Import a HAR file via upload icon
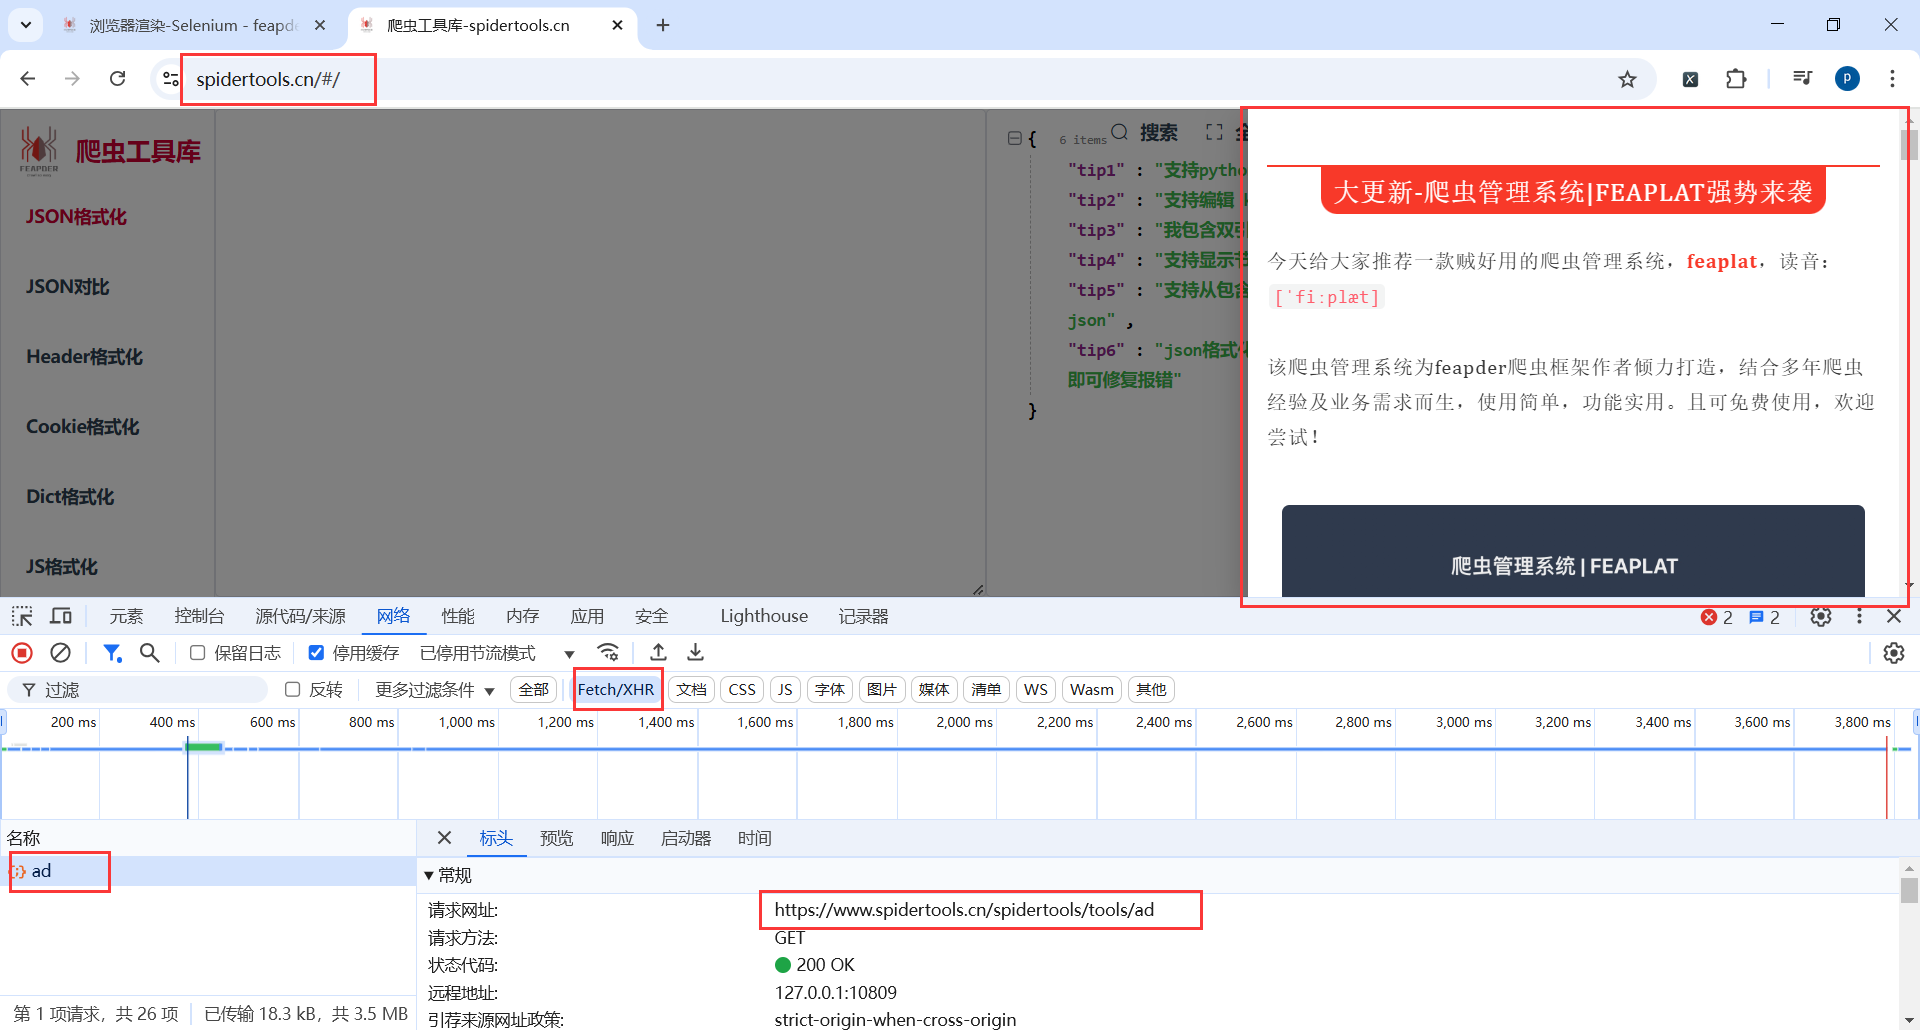This screenshot has width=1920, height=1030. (x=658, y=653)
